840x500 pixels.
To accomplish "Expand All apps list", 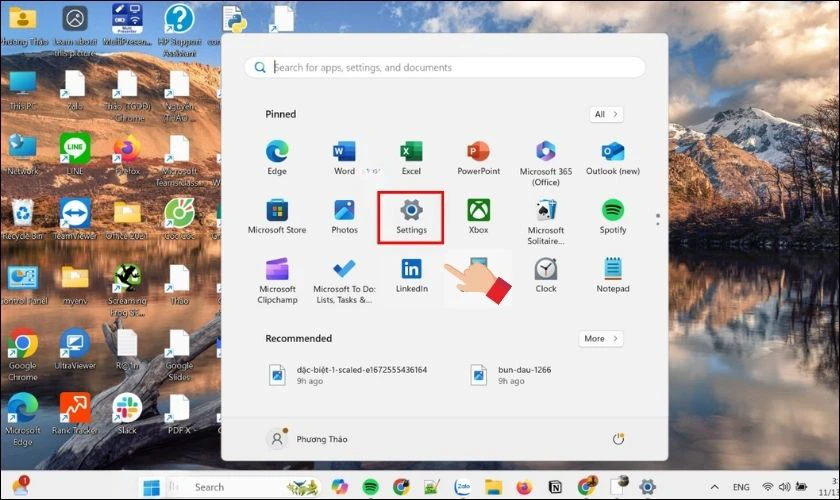I will tap(605, 114).
